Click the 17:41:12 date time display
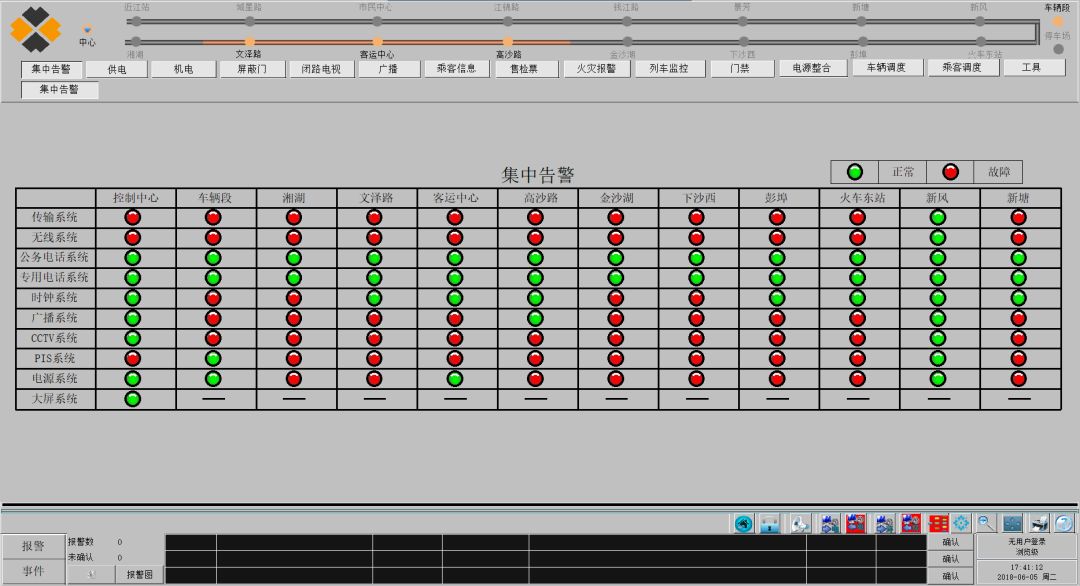 pyautogui.click(x=1027, y=572)
